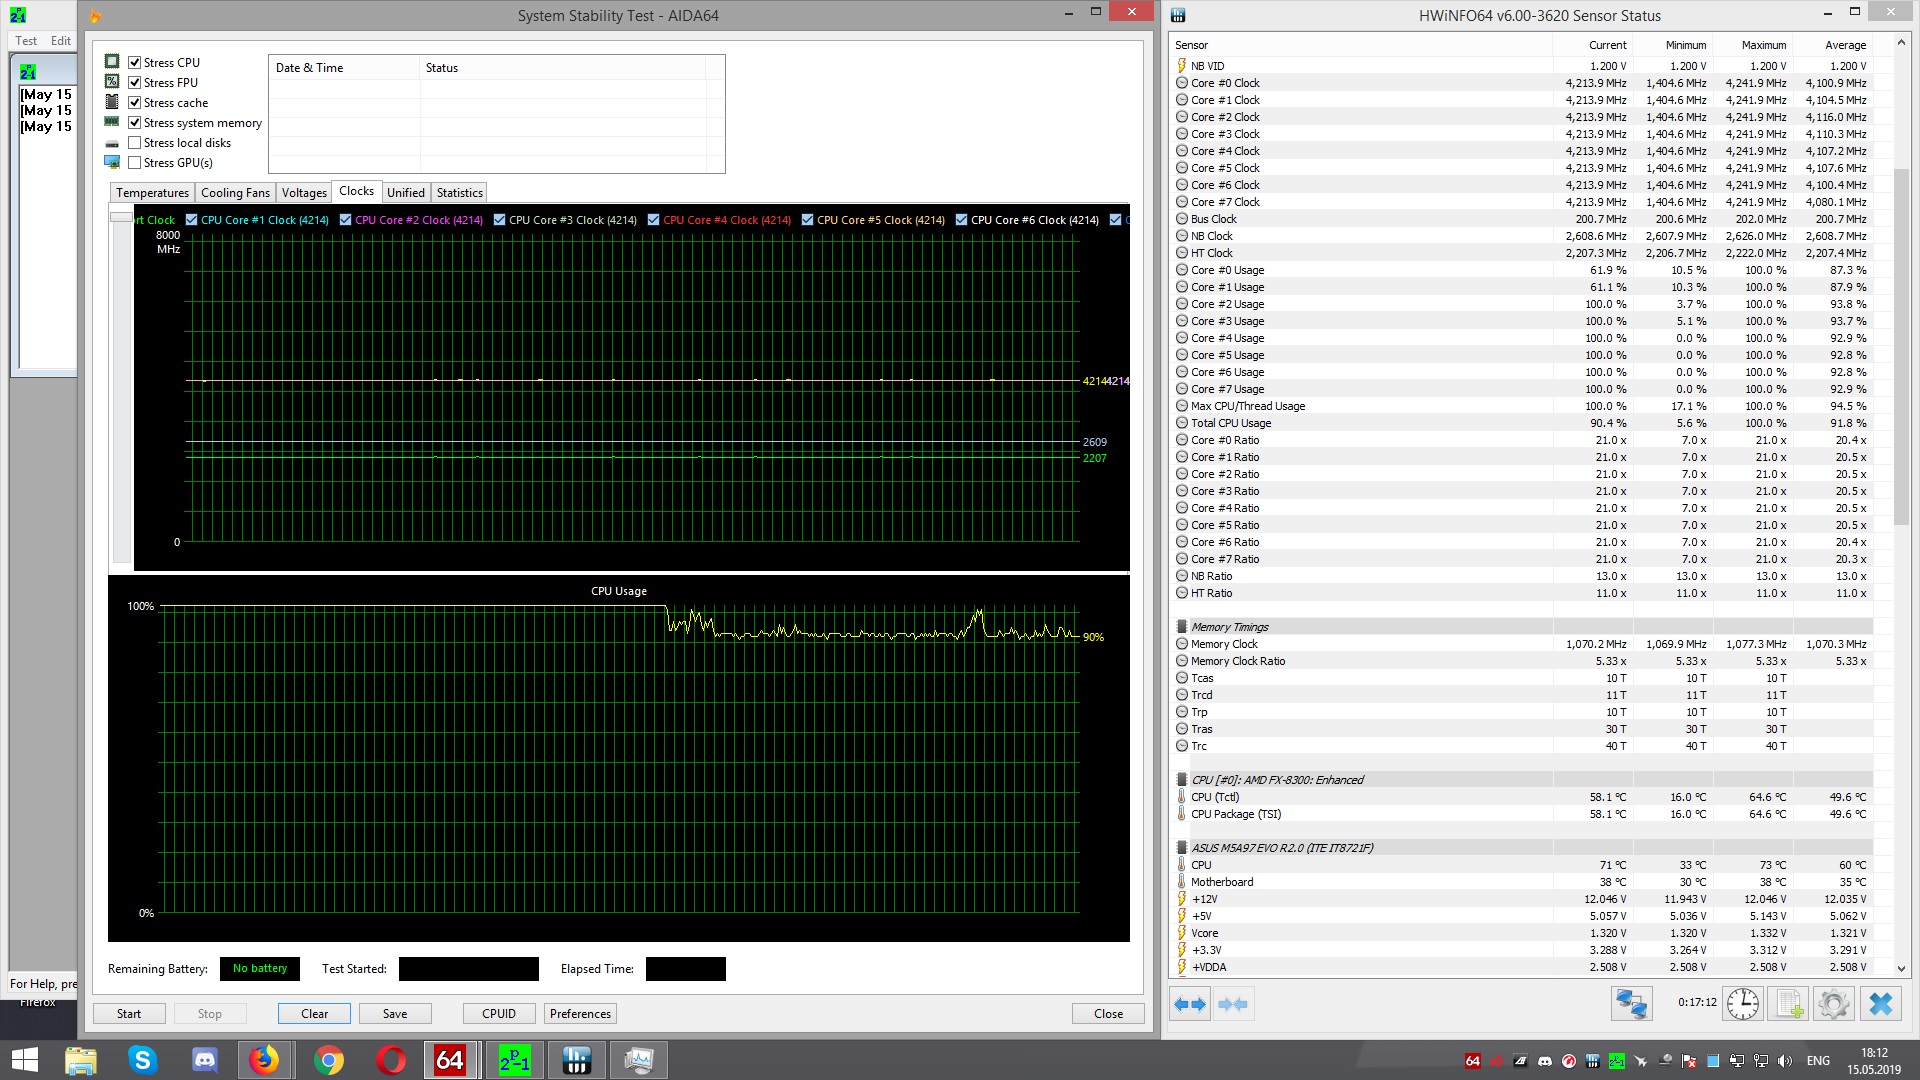Collapse the Memory Timings sensor group
Image resolution: width=1920 pixels, height=1080 pixels.
pyautogui.click(x=1229, y=627)
